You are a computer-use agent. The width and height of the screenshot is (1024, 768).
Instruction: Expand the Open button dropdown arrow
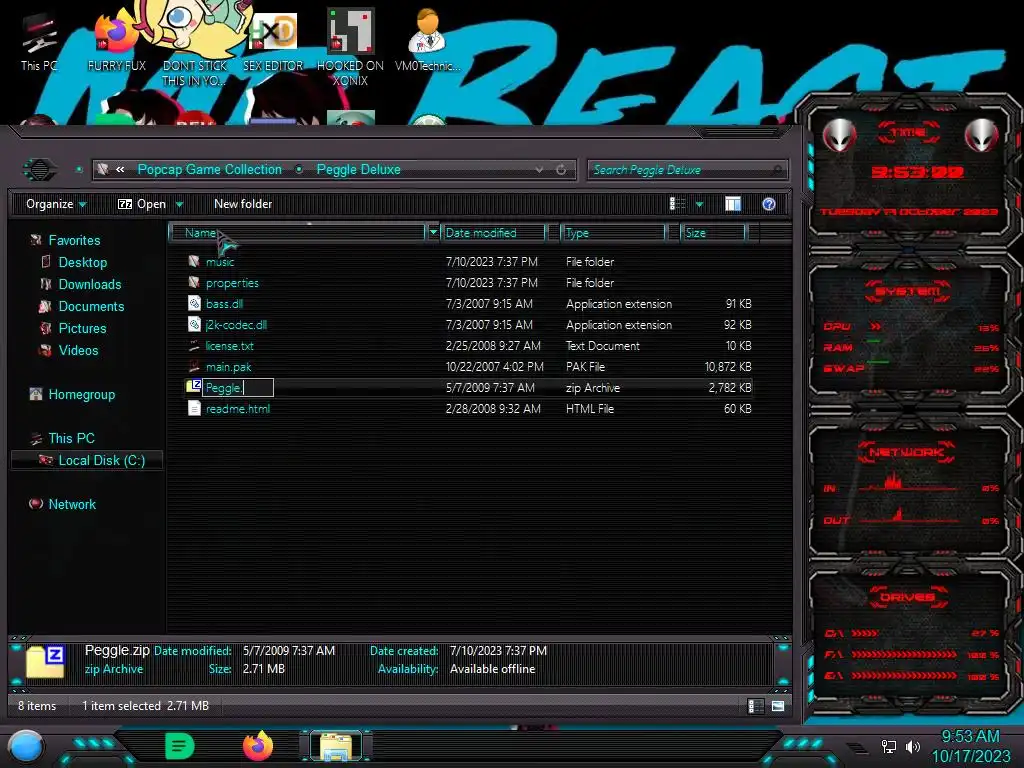pos(179,204)
